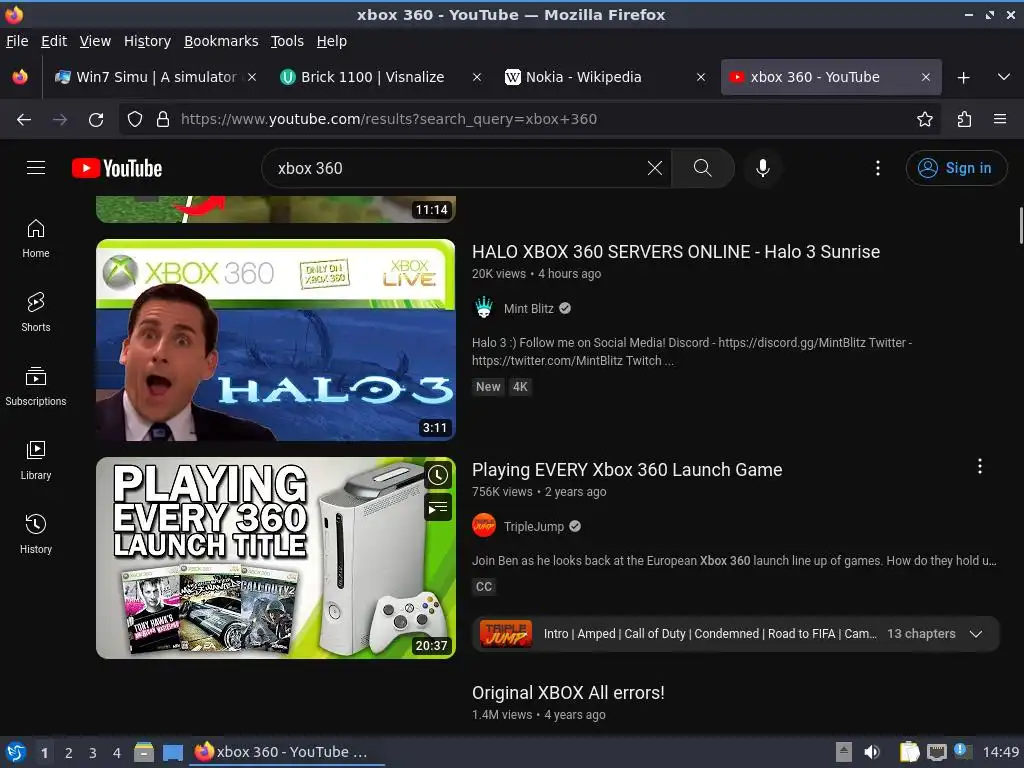
Task: Open HALO XBOX 360 SERVERS ONLINE title
Action: [676, 251]
